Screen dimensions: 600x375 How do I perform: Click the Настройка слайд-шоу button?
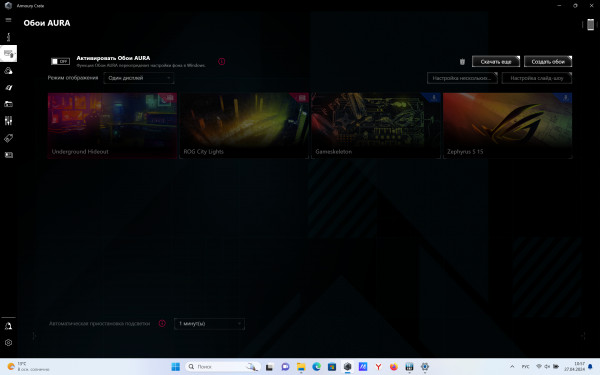(x=536, y=78)
